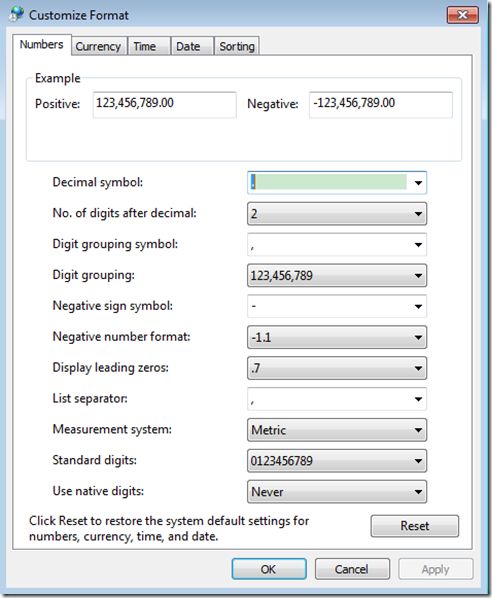Click the Reset instructions text

(169, 529)
